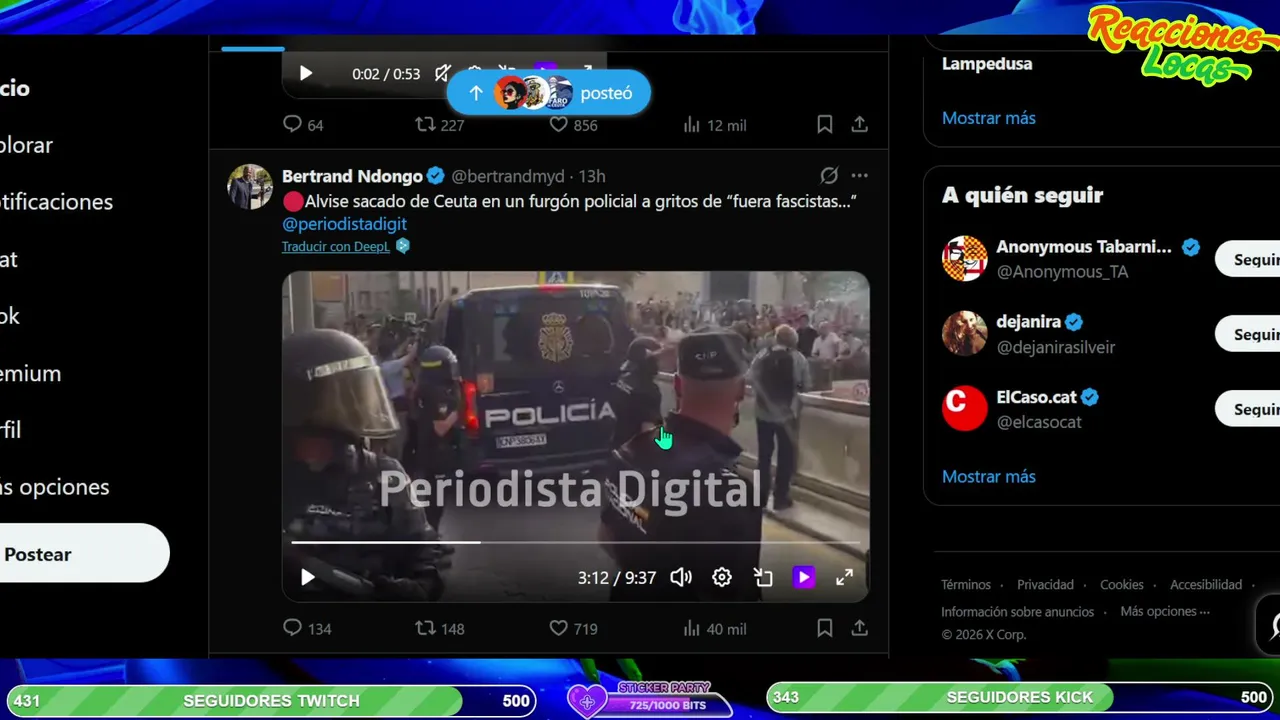
Task: Enter fullscreen on the 9:37 video
Action: 845,577
